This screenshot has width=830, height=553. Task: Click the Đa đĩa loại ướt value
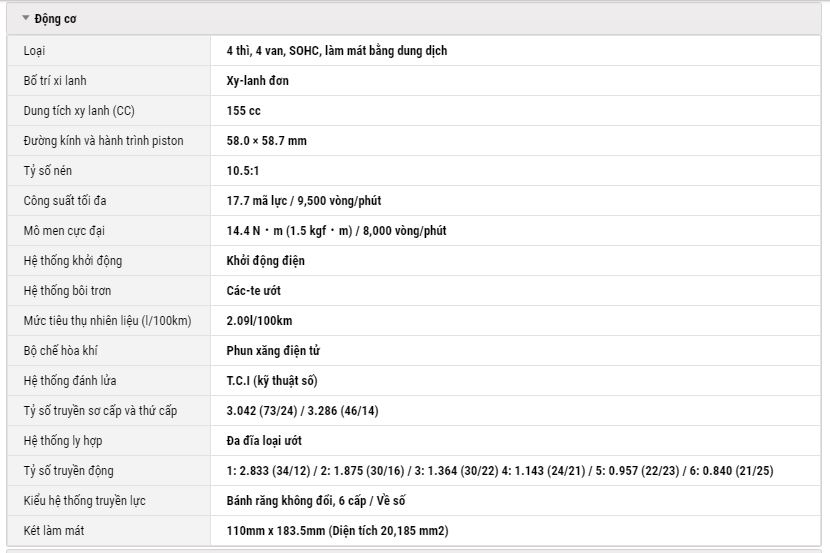[x=264, y=441]
